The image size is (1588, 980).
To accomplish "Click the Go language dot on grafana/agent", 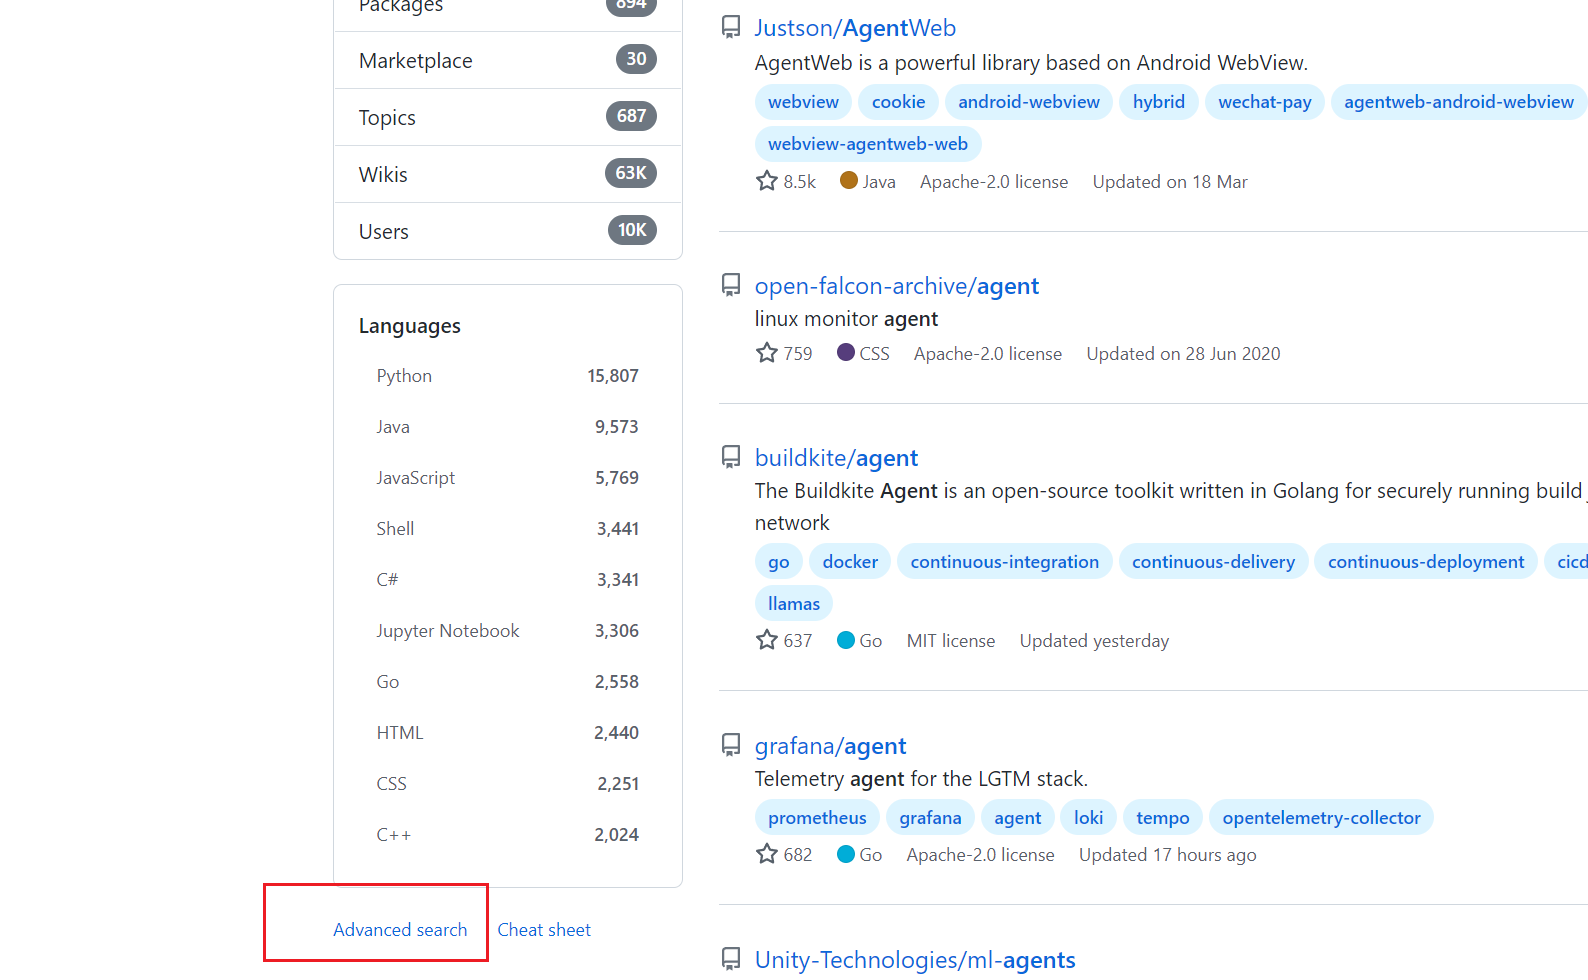I will [x=846, y=853].
